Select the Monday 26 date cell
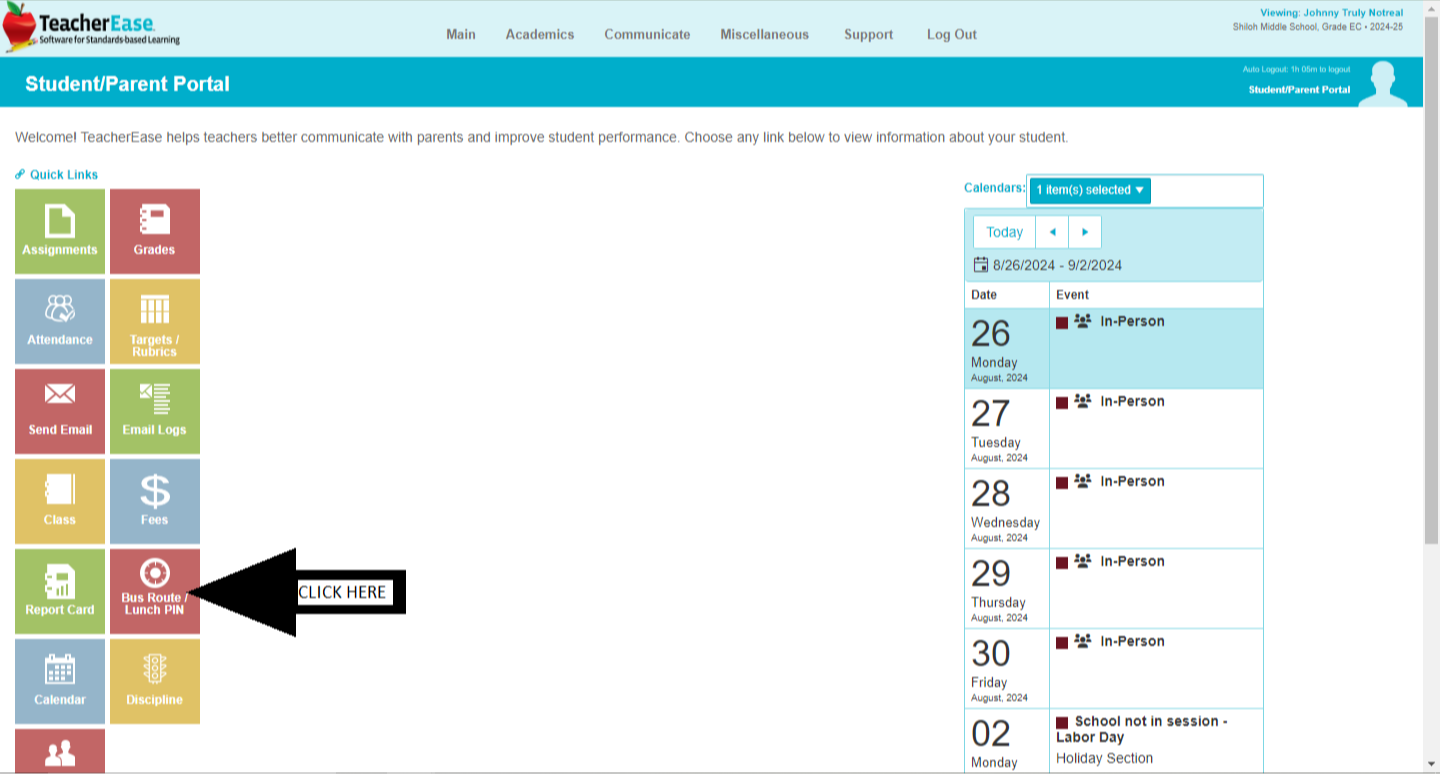1440x775 pixels. (1007, 348)
